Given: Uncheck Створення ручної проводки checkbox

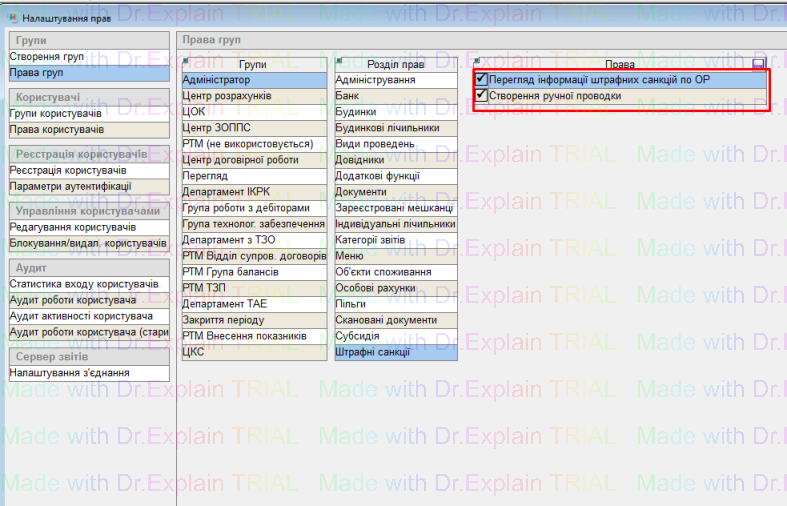Looking at the screenshot, I should click(x=482, y=96).
